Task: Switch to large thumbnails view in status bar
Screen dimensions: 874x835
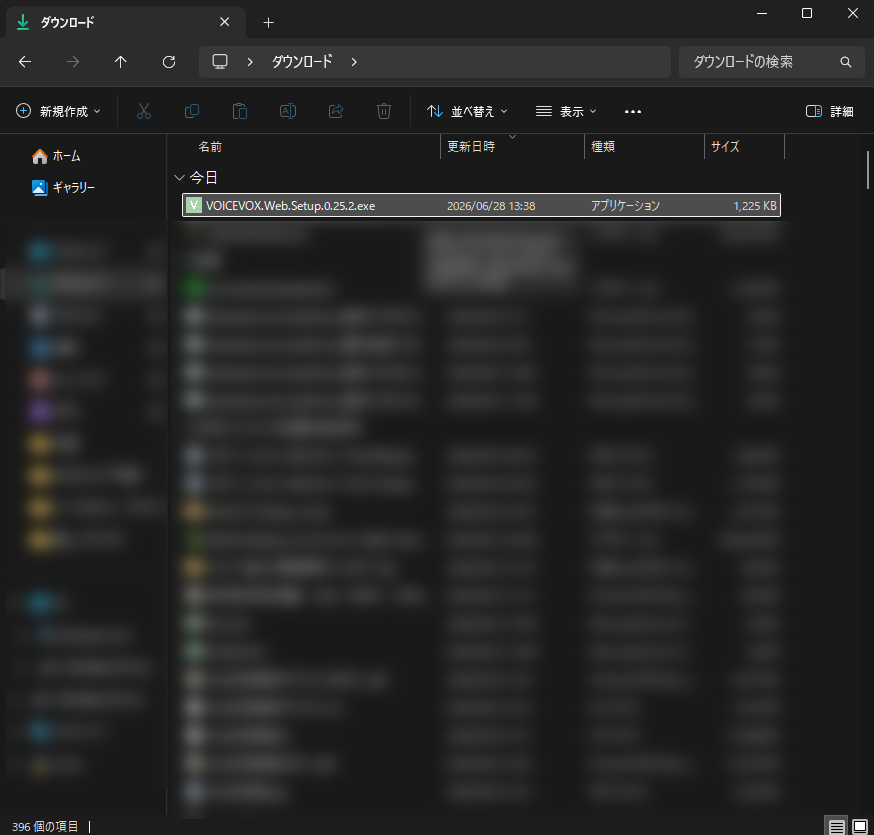Action: click(x=860, y=827)
